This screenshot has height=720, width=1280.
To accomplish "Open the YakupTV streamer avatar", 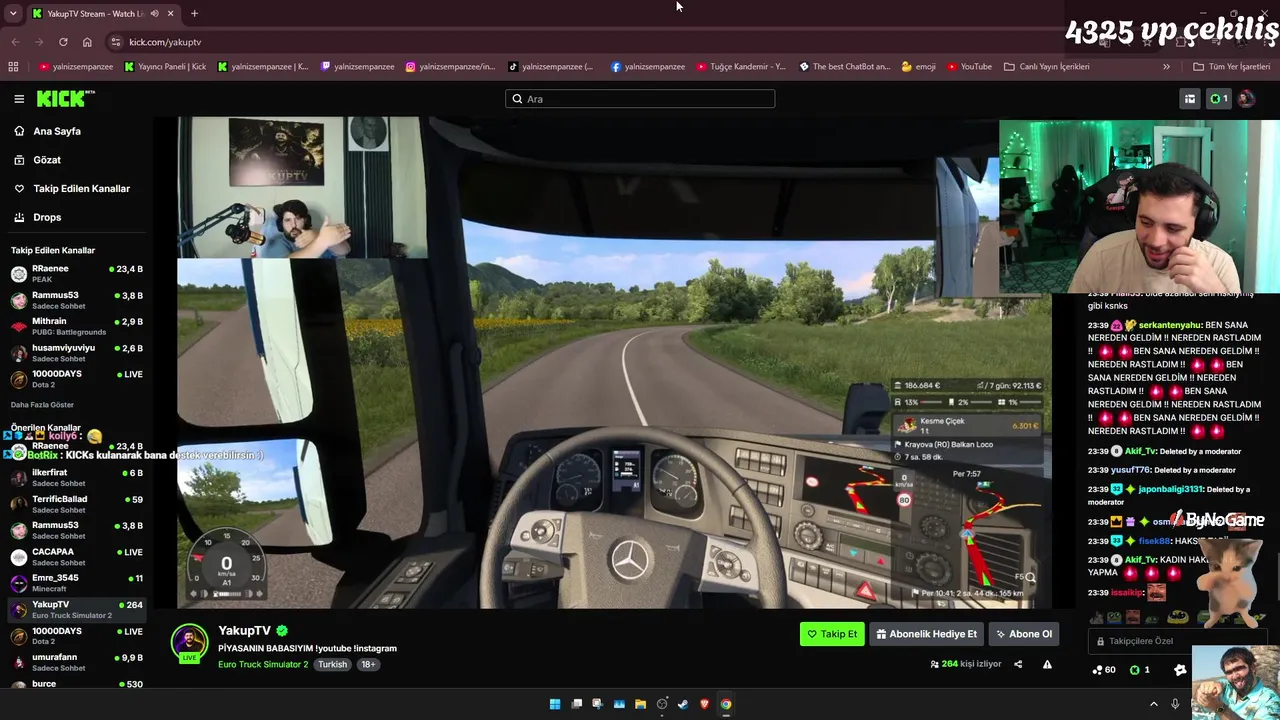I will coord(189,642).
